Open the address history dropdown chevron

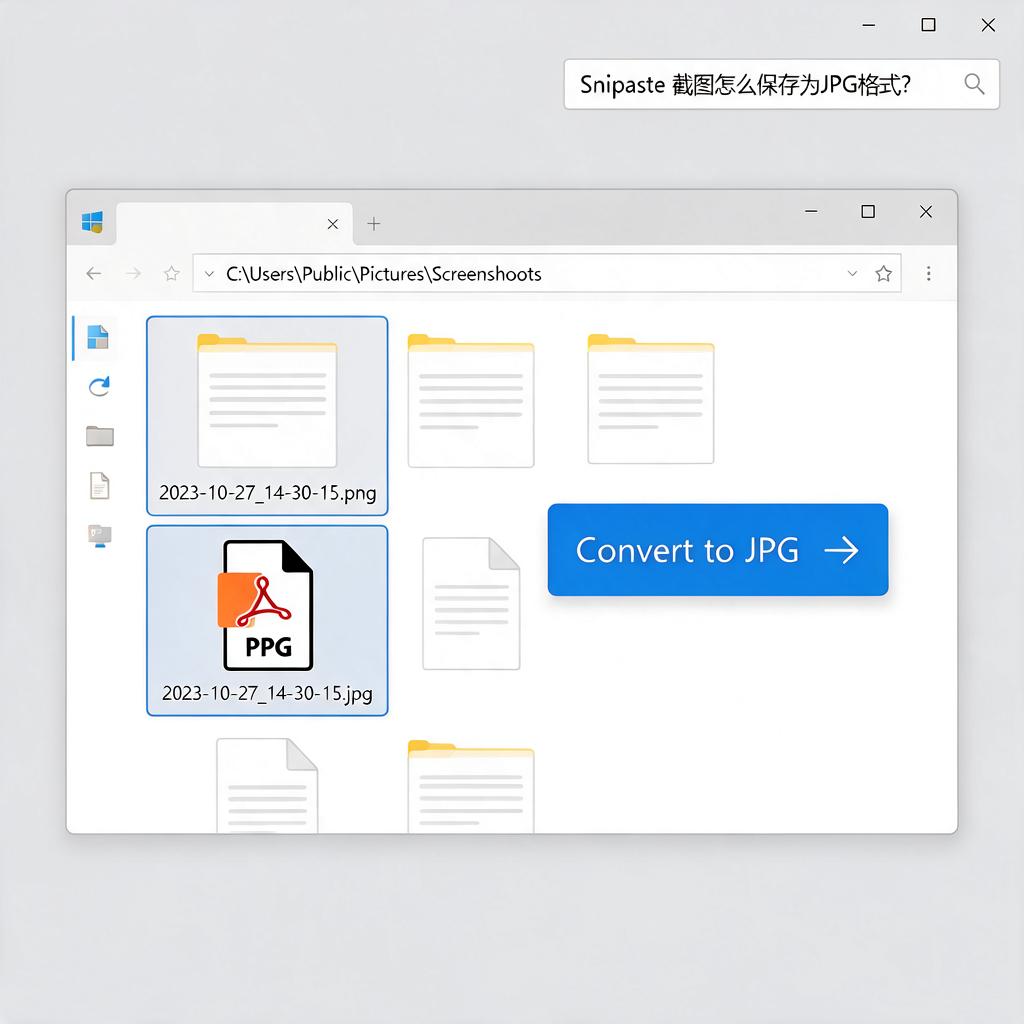pyautogui.click(x=852, y=273)
